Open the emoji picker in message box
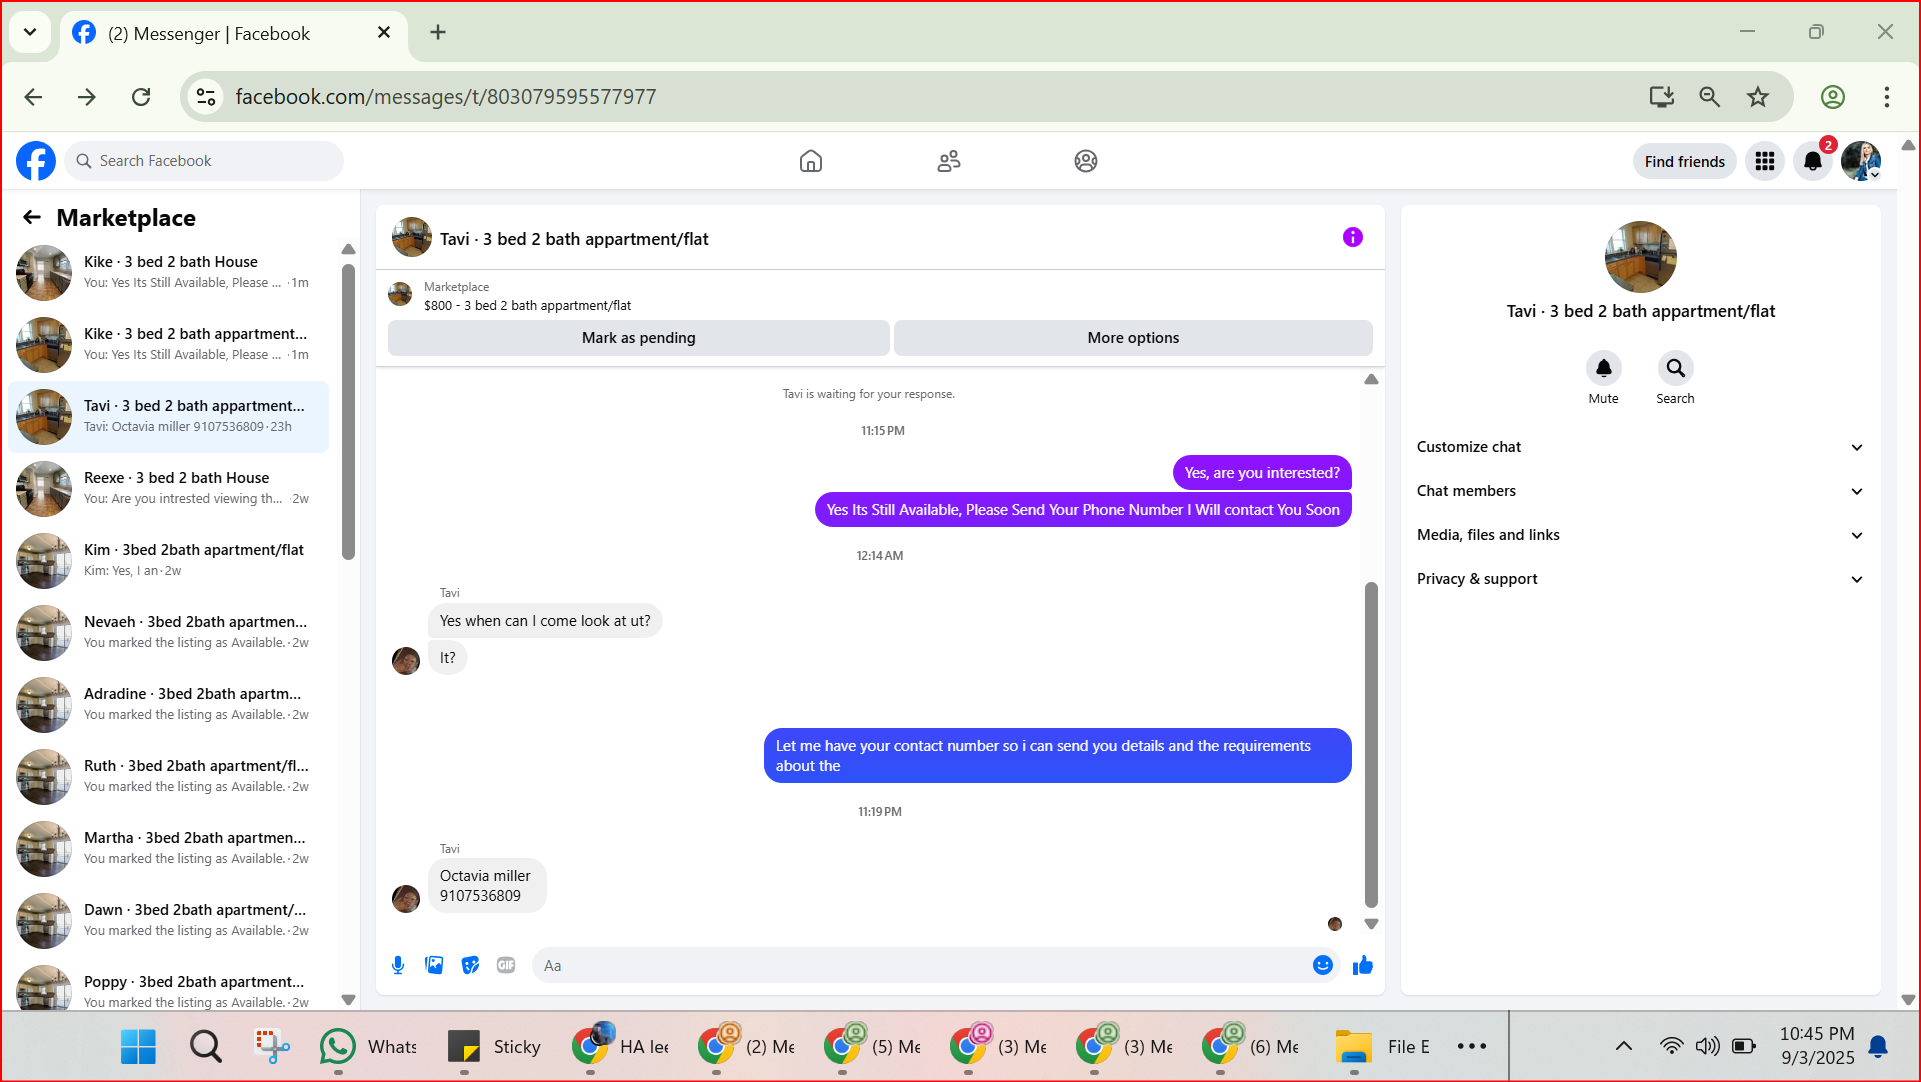Viewport: 1921px width, 1082px height. pos(1323,965)
